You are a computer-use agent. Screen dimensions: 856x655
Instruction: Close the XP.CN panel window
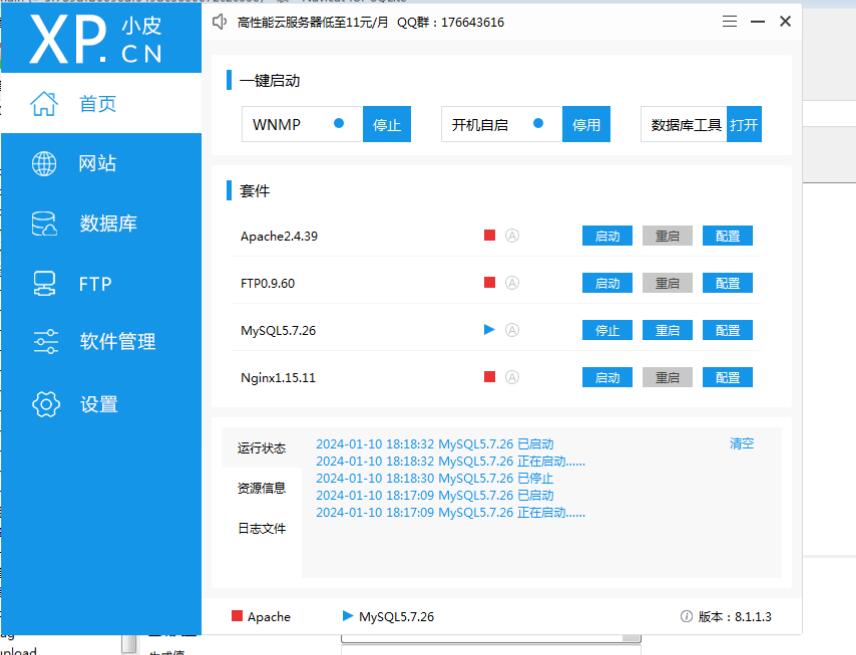[785, 21]
